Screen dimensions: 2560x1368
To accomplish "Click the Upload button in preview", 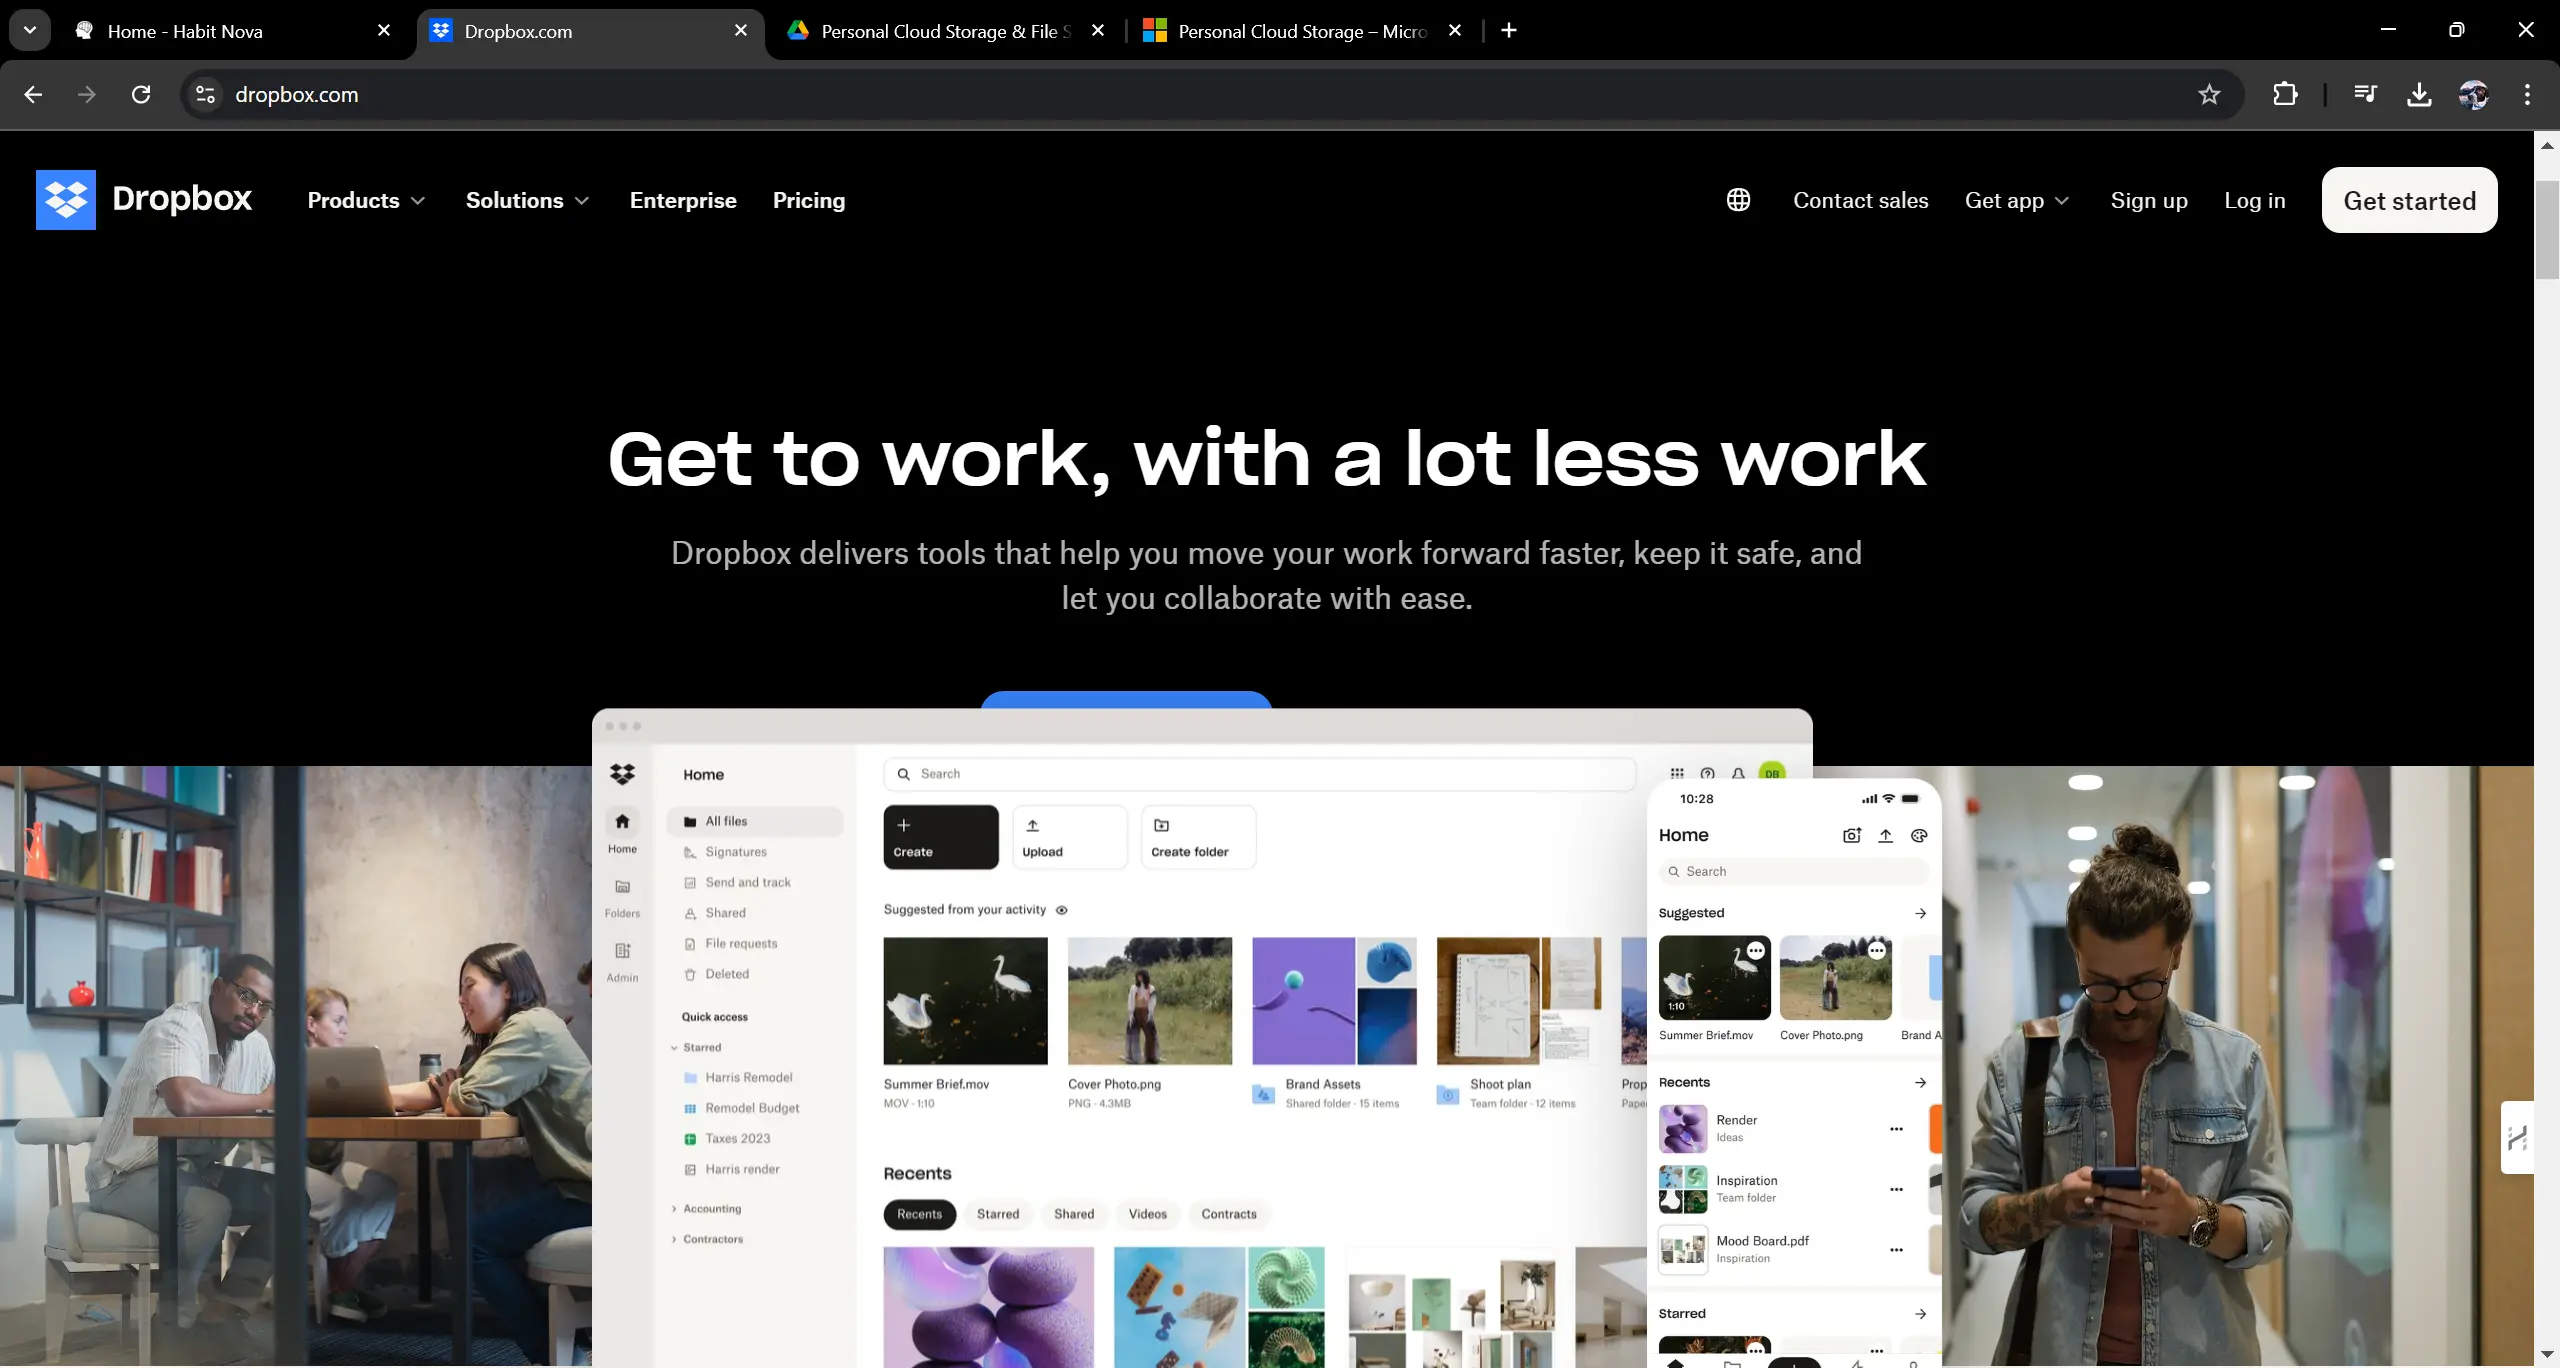I will tap(1070, 837).
